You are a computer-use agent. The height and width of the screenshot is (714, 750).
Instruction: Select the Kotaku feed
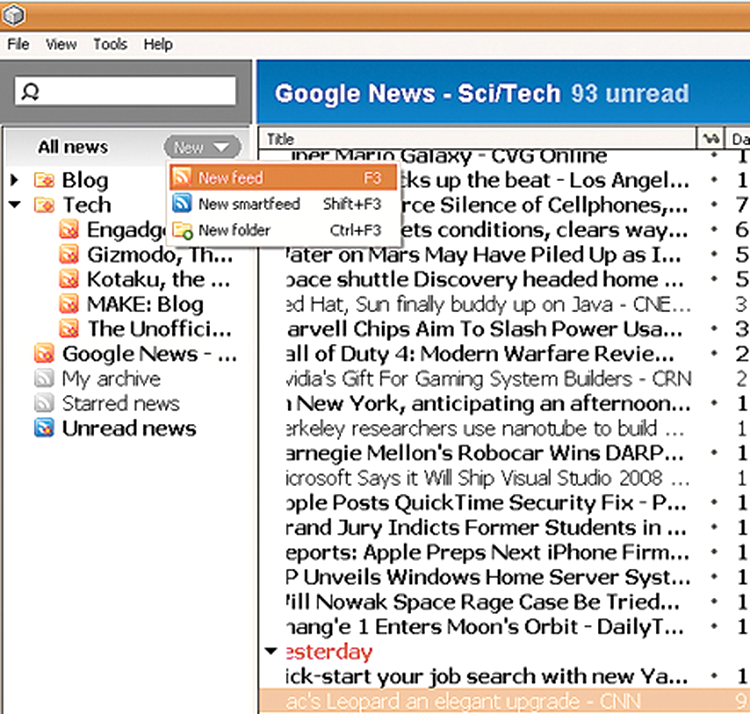coord(158,280)
